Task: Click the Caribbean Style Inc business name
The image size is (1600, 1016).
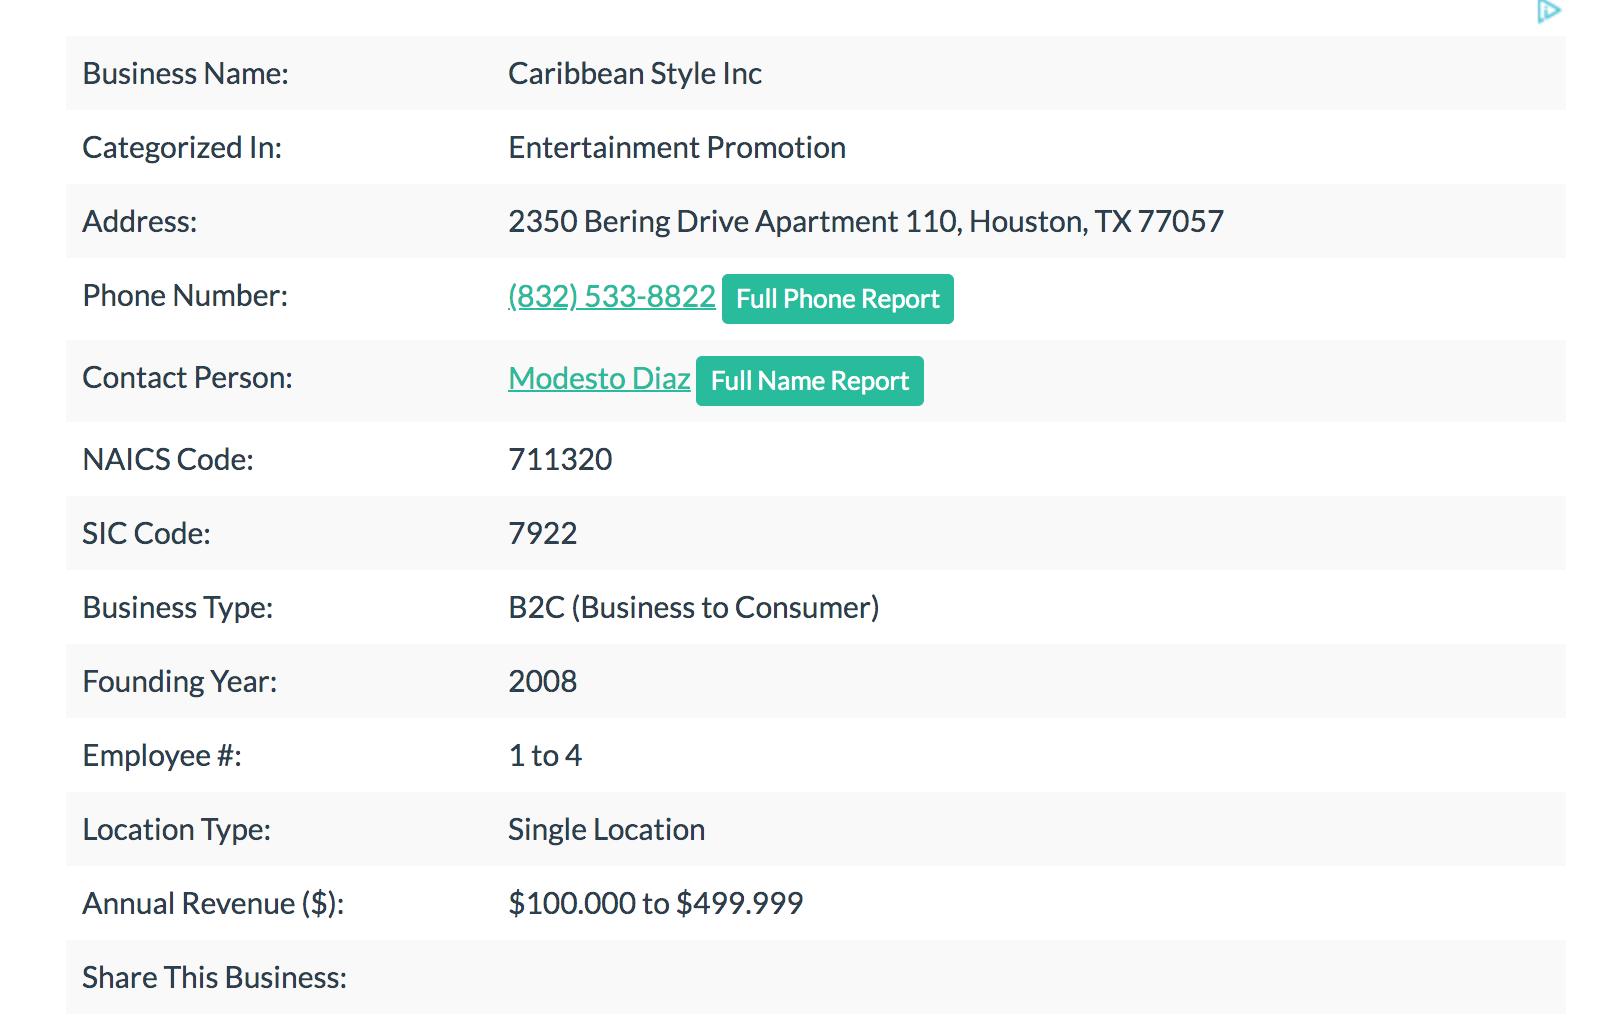Action: [634, 74]
